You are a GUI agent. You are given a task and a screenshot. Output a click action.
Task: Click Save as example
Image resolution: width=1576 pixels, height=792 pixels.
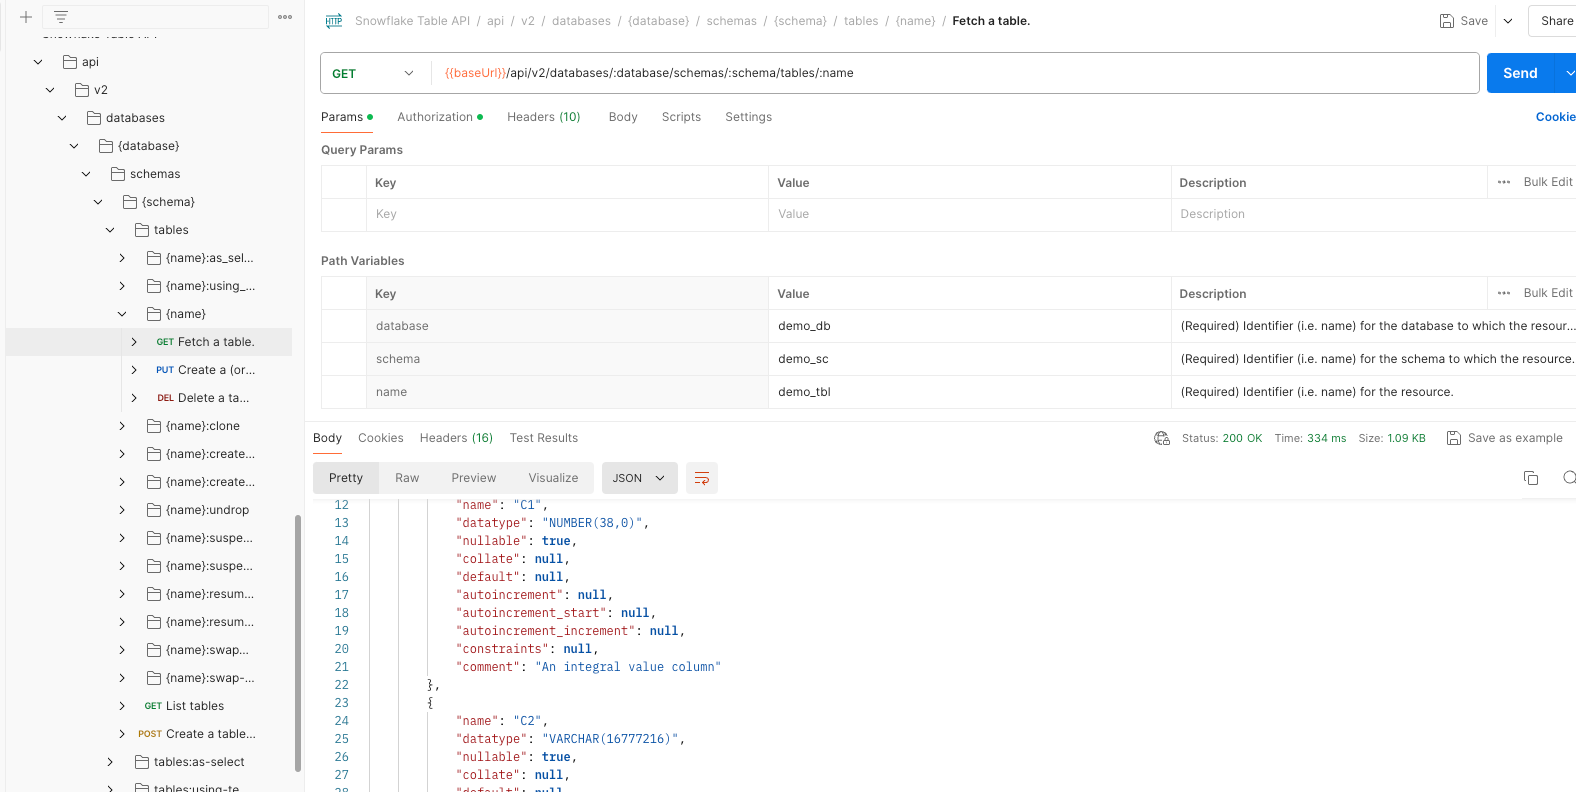pyautogui.click(x=1505, y=438)
